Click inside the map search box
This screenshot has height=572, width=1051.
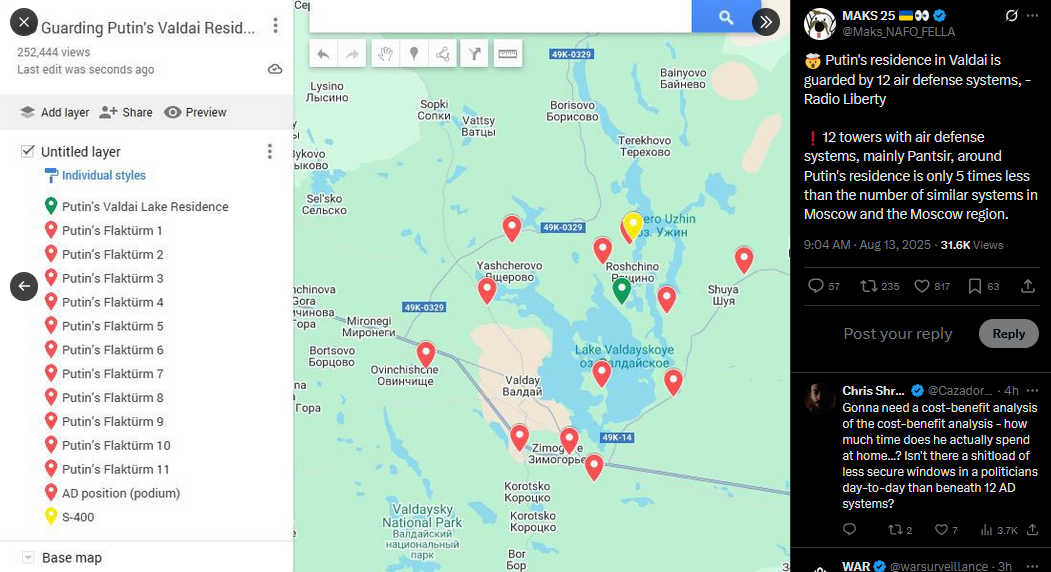500,16
